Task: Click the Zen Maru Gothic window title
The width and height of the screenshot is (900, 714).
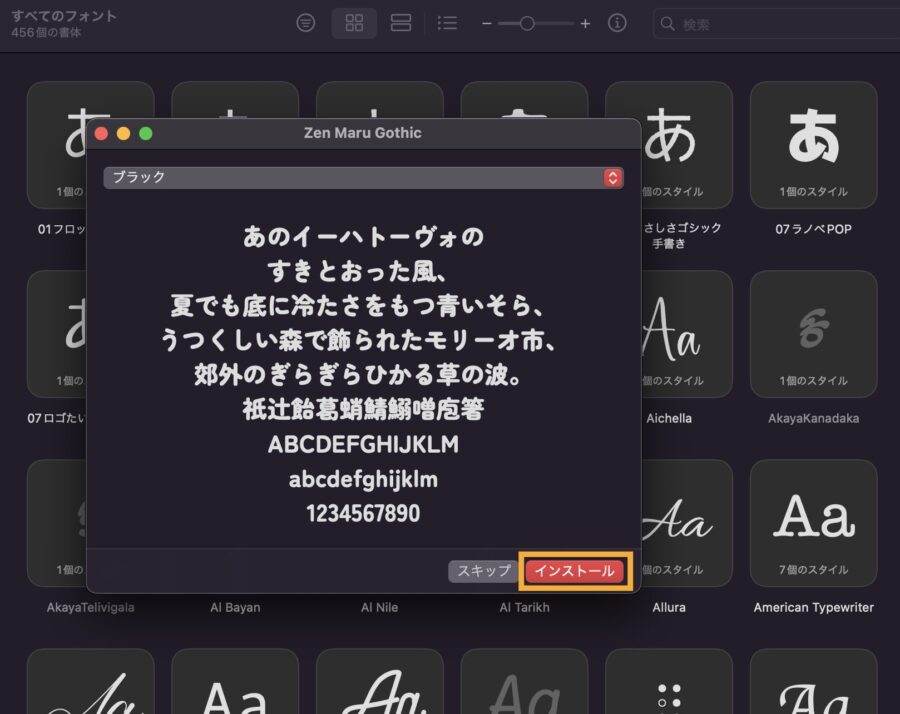Action: 363,133
